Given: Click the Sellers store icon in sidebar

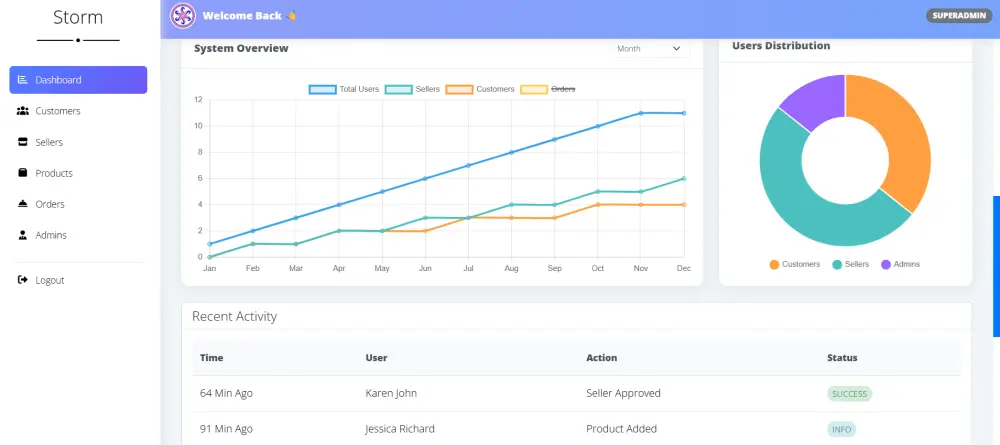Looking at the screenshot, I should pyautogui.click(x=23, y=142).
